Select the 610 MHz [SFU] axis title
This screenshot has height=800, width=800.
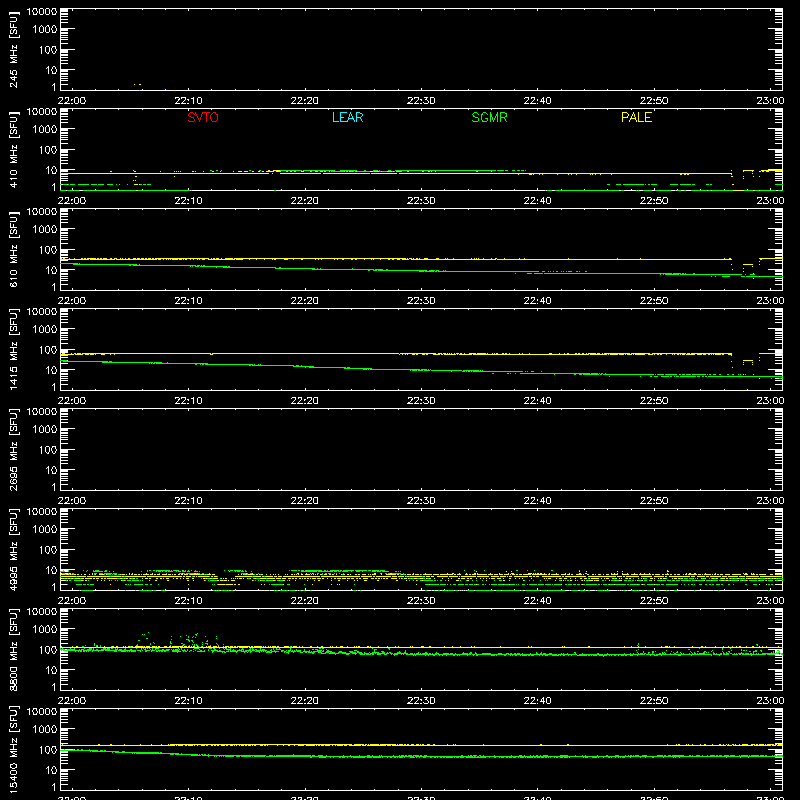click(x=13, y=249)
